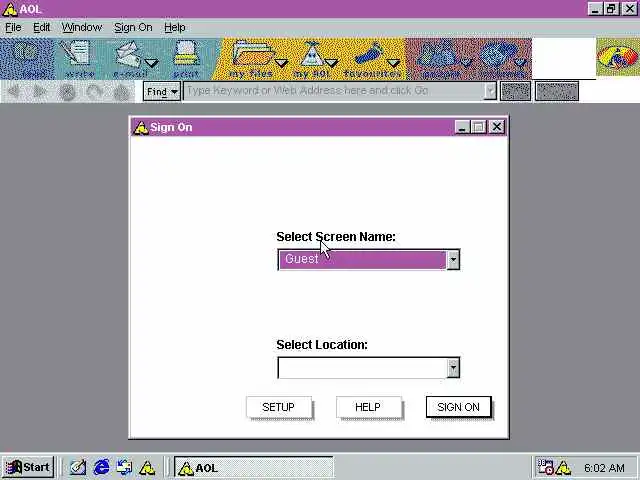This screenshot has width=640, height=480.
Task: Click the AOL quick launch icon
Action: [147, 468]
